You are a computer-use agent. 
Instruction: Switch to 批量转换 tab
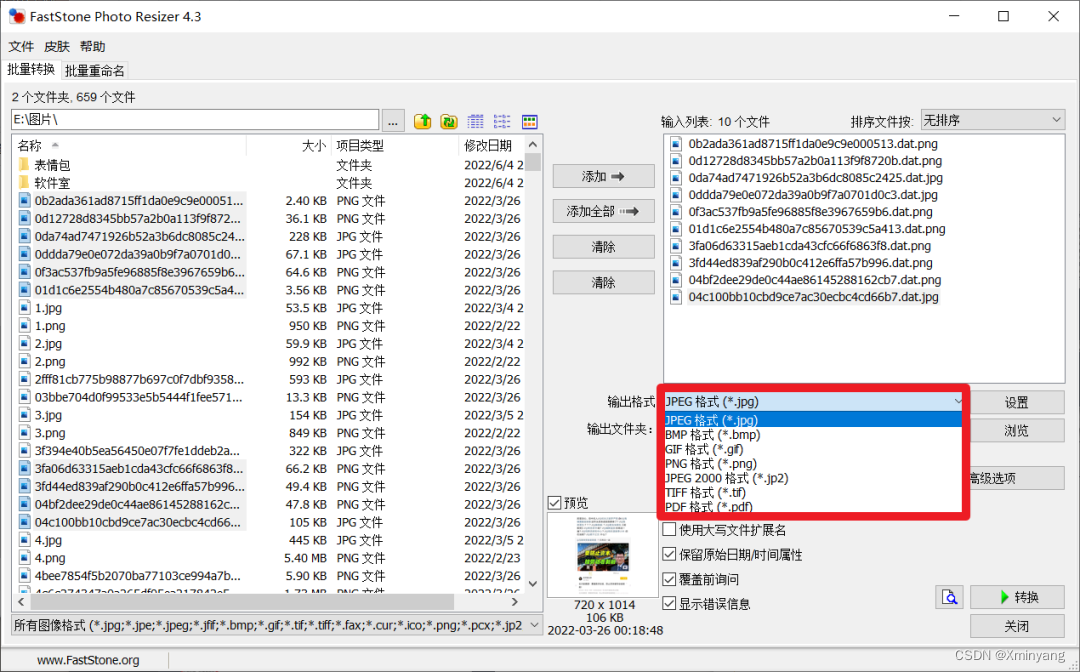(31, 70)
